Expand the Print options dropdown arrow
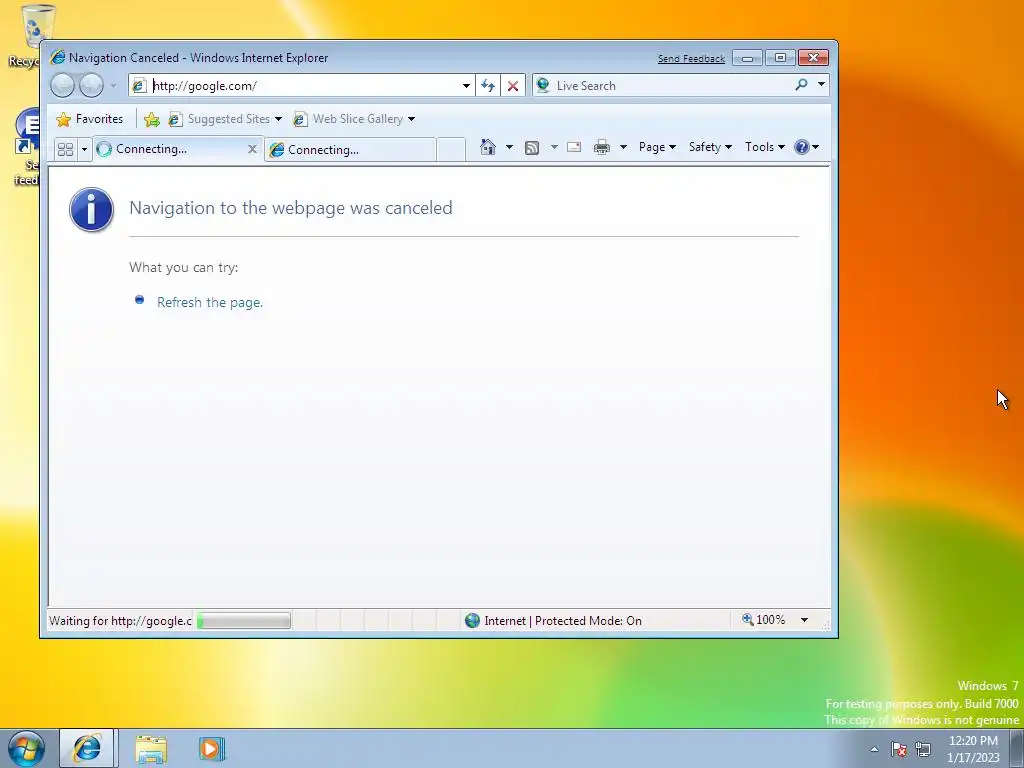This screenshot has width=1024, height=768. [623, 147]
